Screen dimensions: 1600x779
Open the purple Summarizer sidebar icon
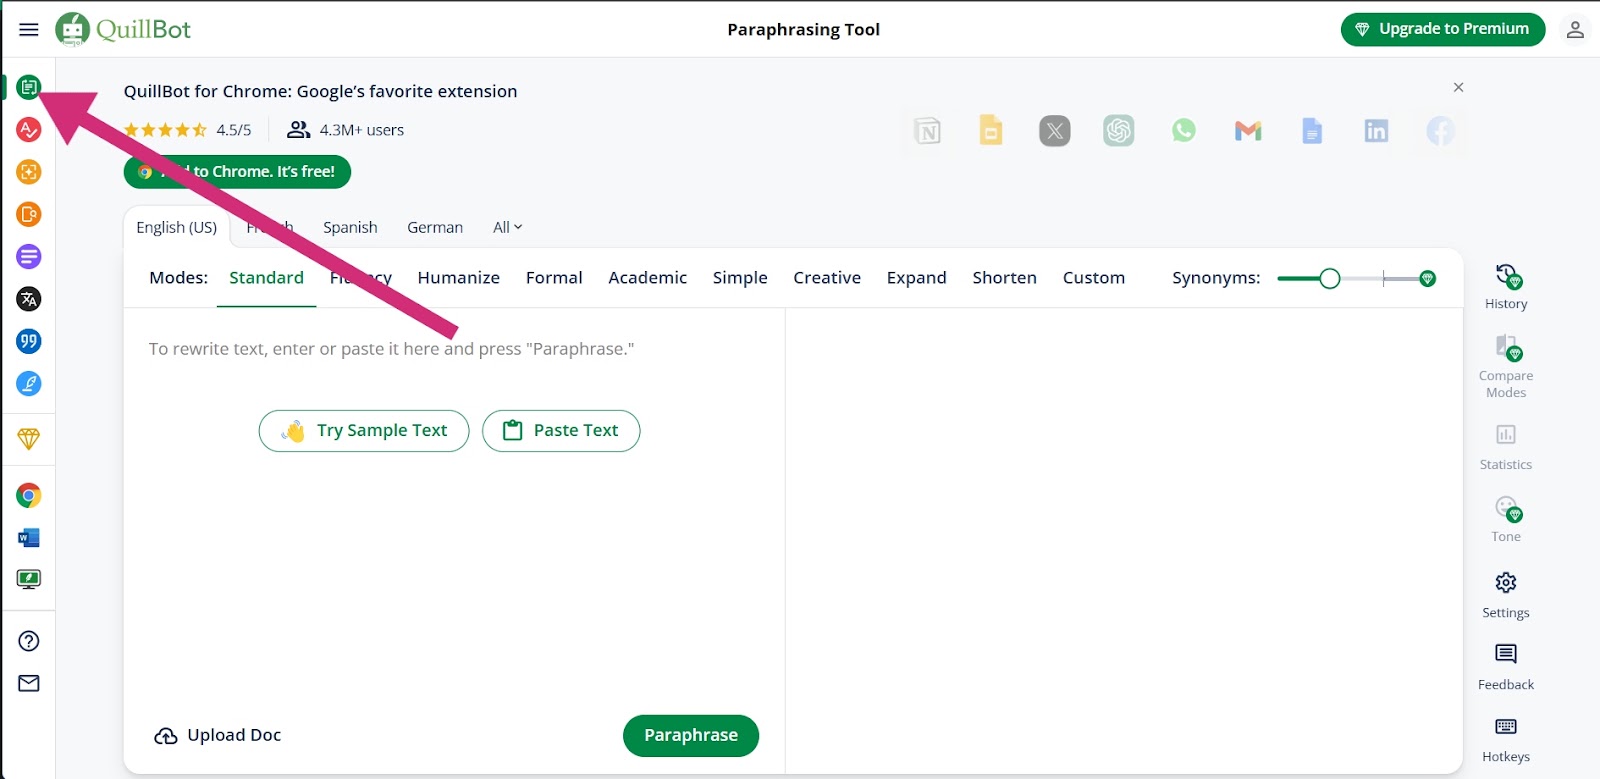click(29, 257)
